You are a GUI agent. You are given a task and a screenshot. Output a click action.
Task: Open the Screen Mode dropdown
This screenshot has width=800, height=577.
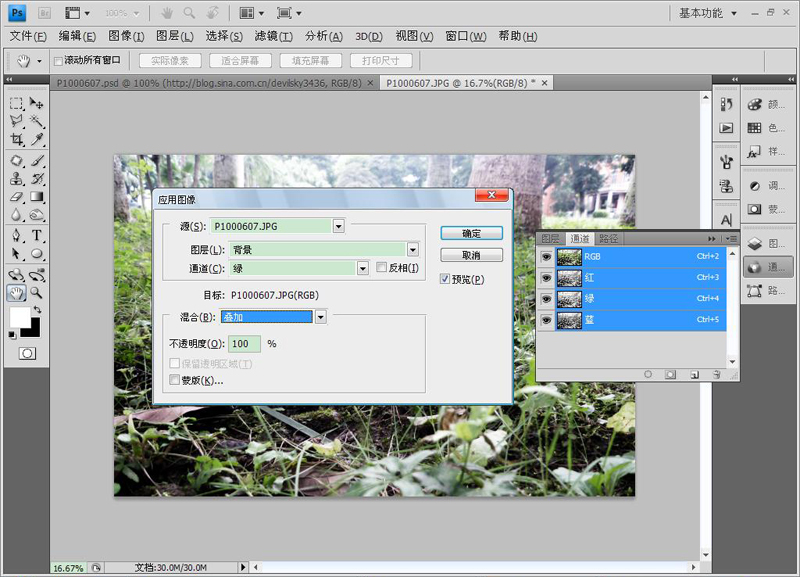click(x=289, y=13)
